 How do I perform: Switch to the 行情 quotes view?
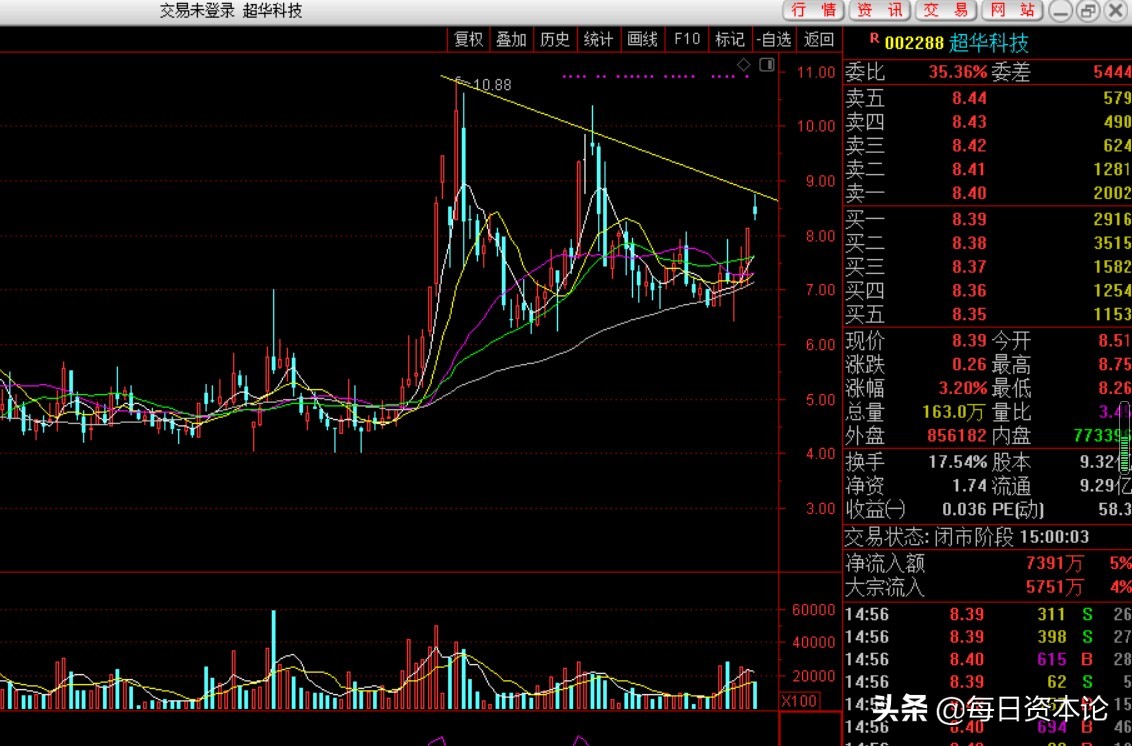[818, 11]
